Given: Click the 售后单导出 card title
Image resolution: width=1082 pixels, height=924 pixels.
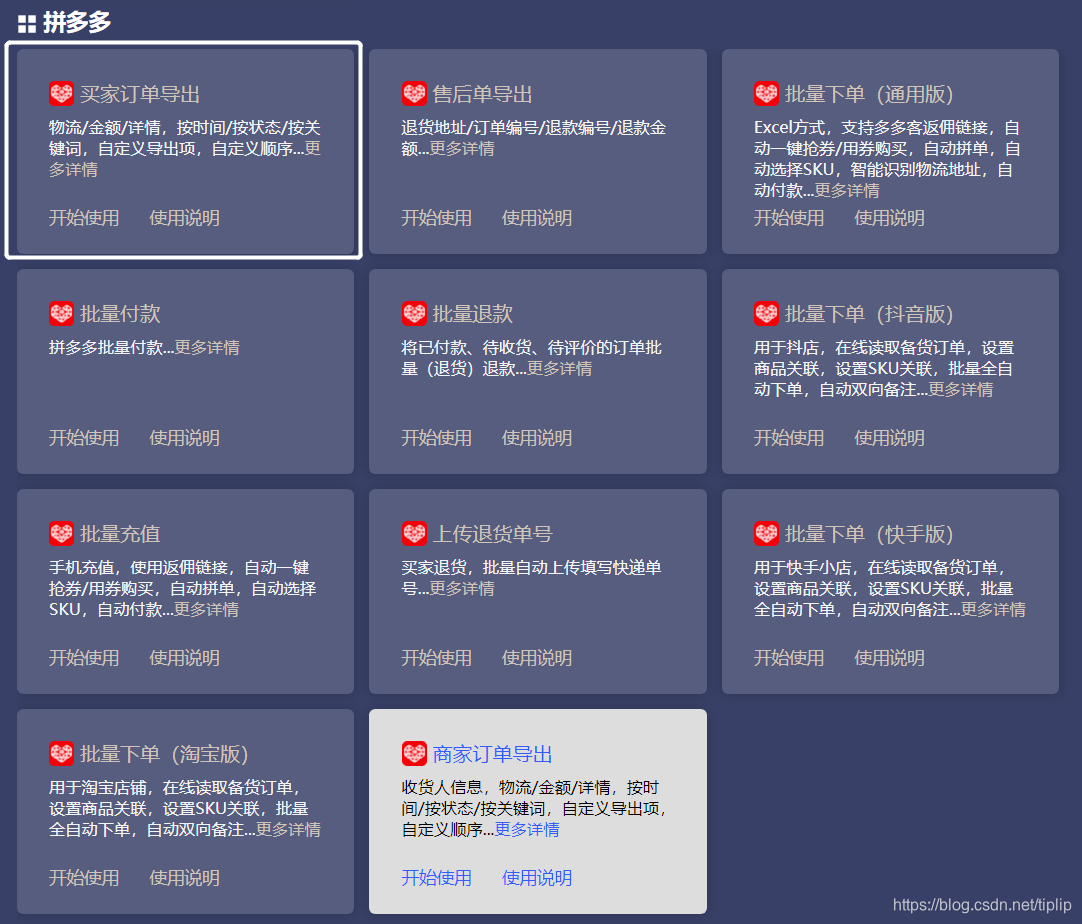Looking at the screenshot, I should click(482, 94).
